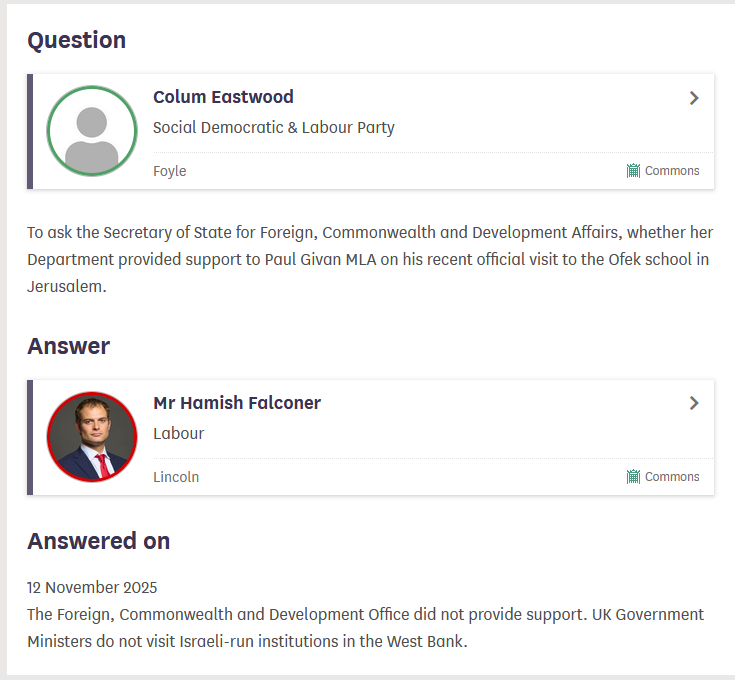Click the Answer section heading
735x680 pixels.
(x=68, y=347)
